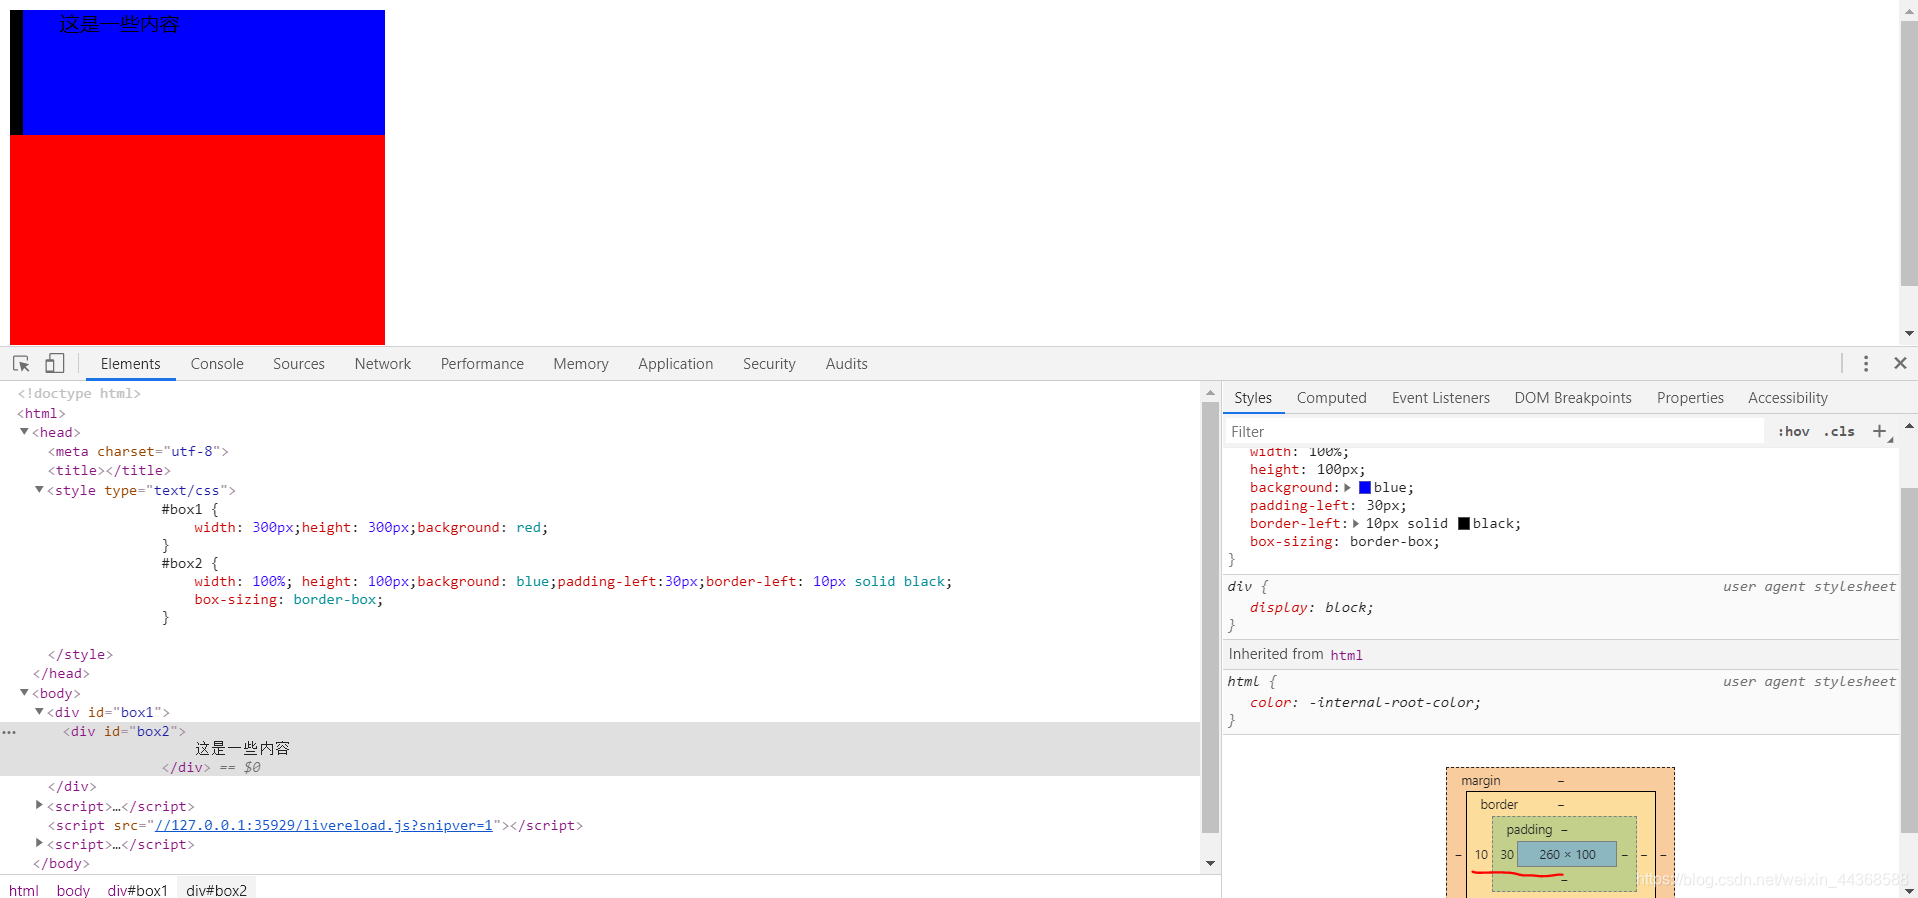Screen dimensions: 1918x898
Task: Click the new style rule plus icon
Action: 1880,431
